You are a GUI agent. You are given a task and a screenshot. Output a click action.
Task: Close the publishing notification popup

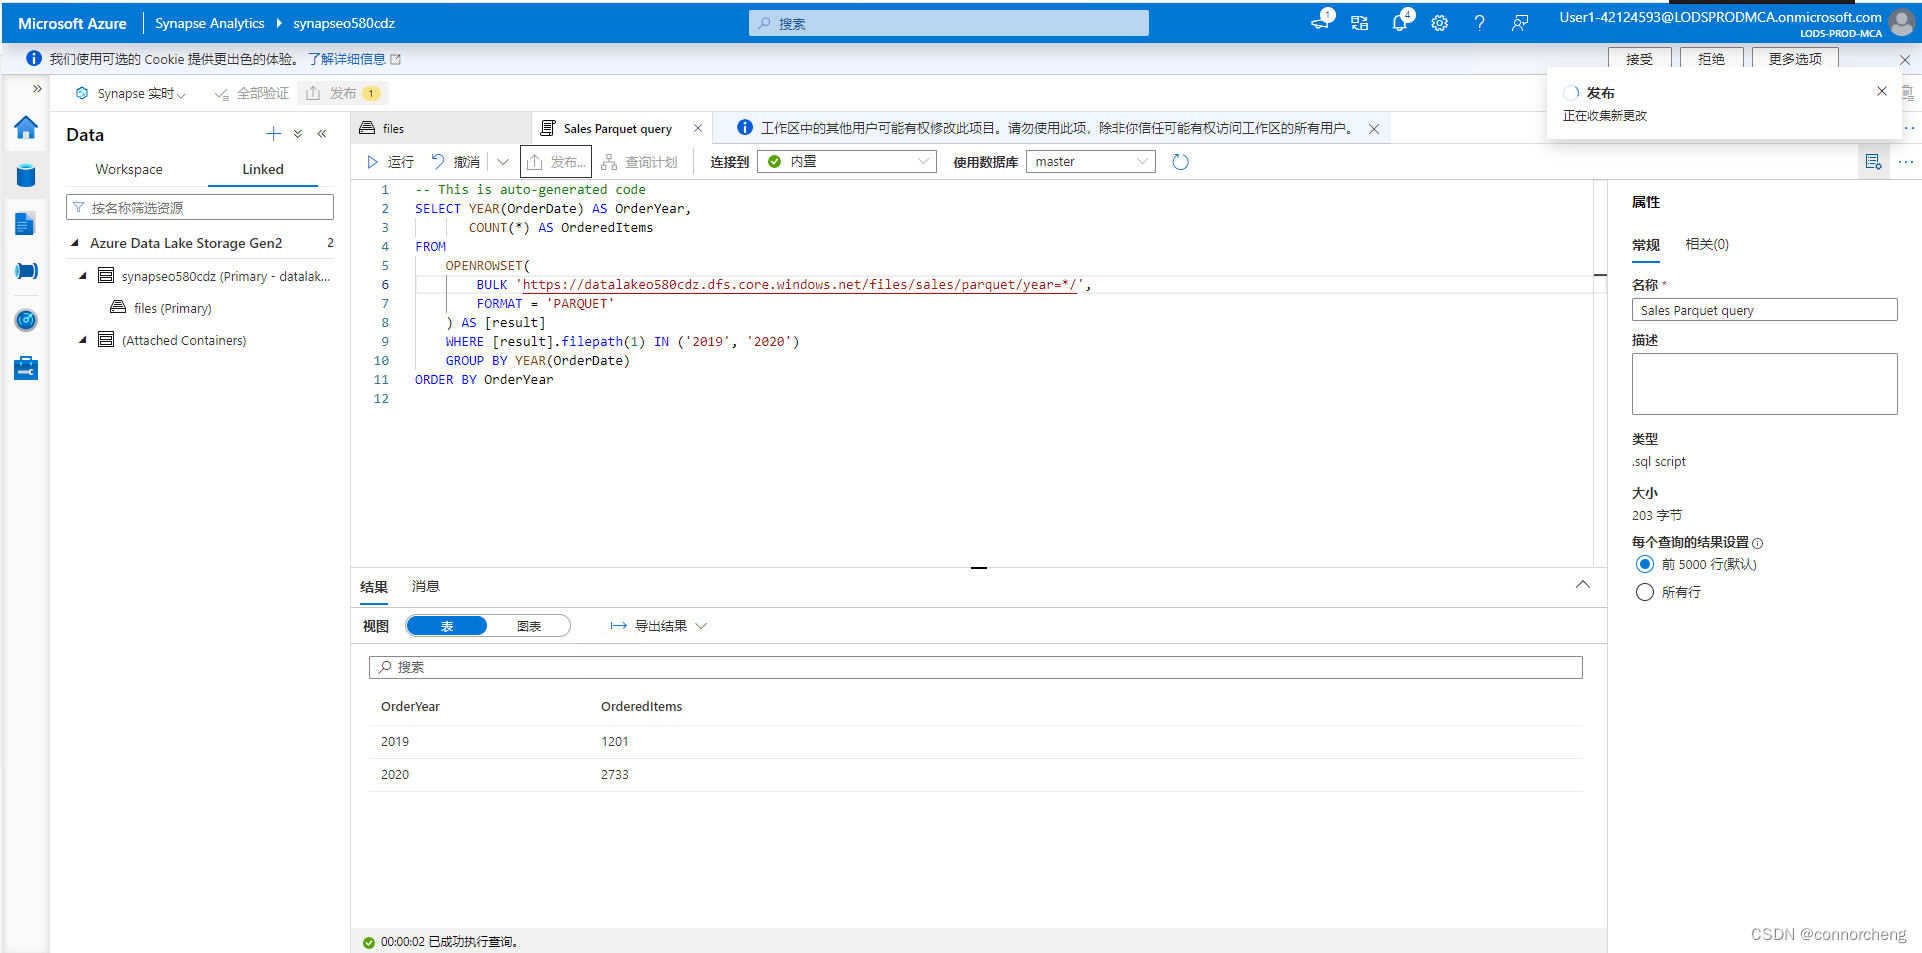[1882, 91]
